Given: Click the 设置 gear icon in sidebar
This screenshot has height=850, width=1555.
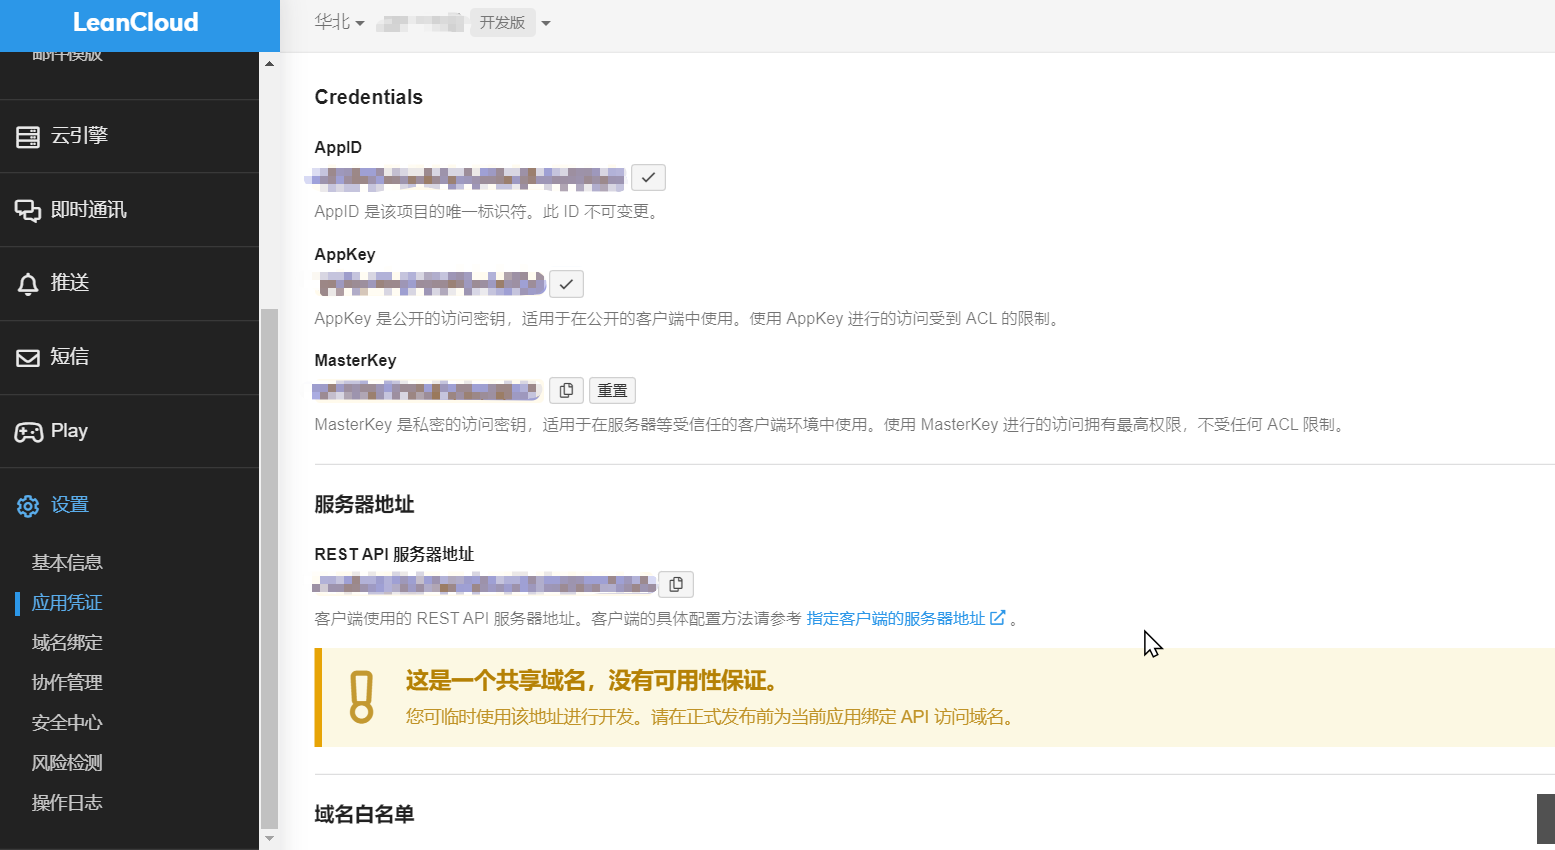Looking at the screenshot, I should [x=27, y=505].
